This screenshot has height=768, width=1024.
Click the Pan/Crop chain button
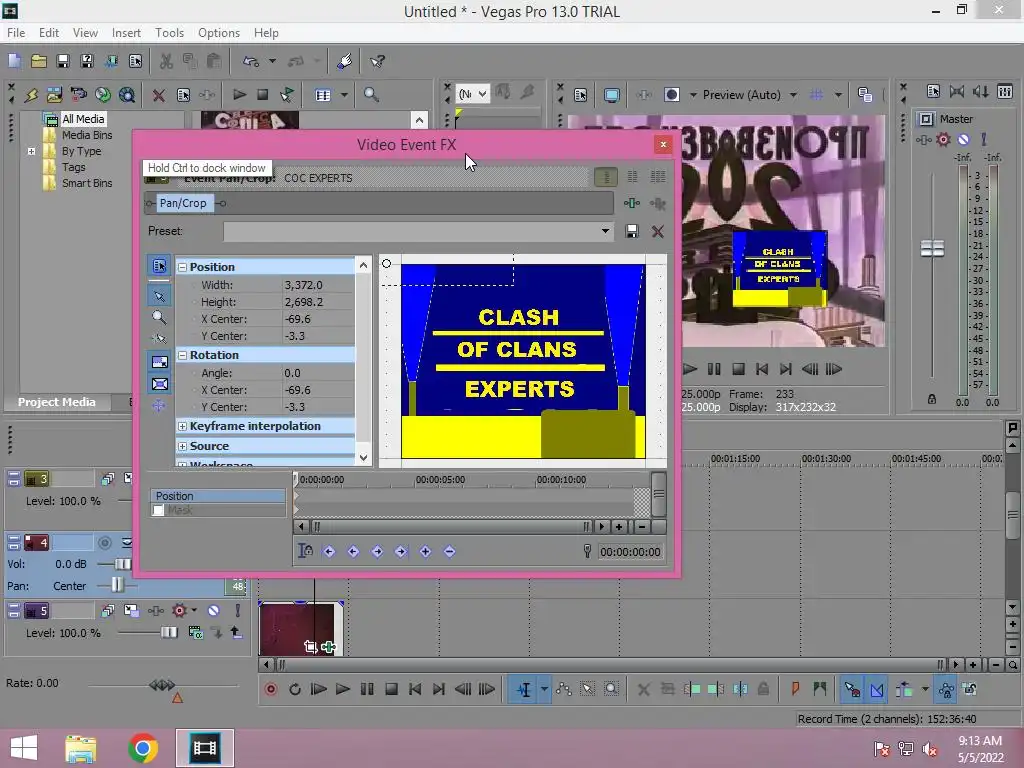183,203
